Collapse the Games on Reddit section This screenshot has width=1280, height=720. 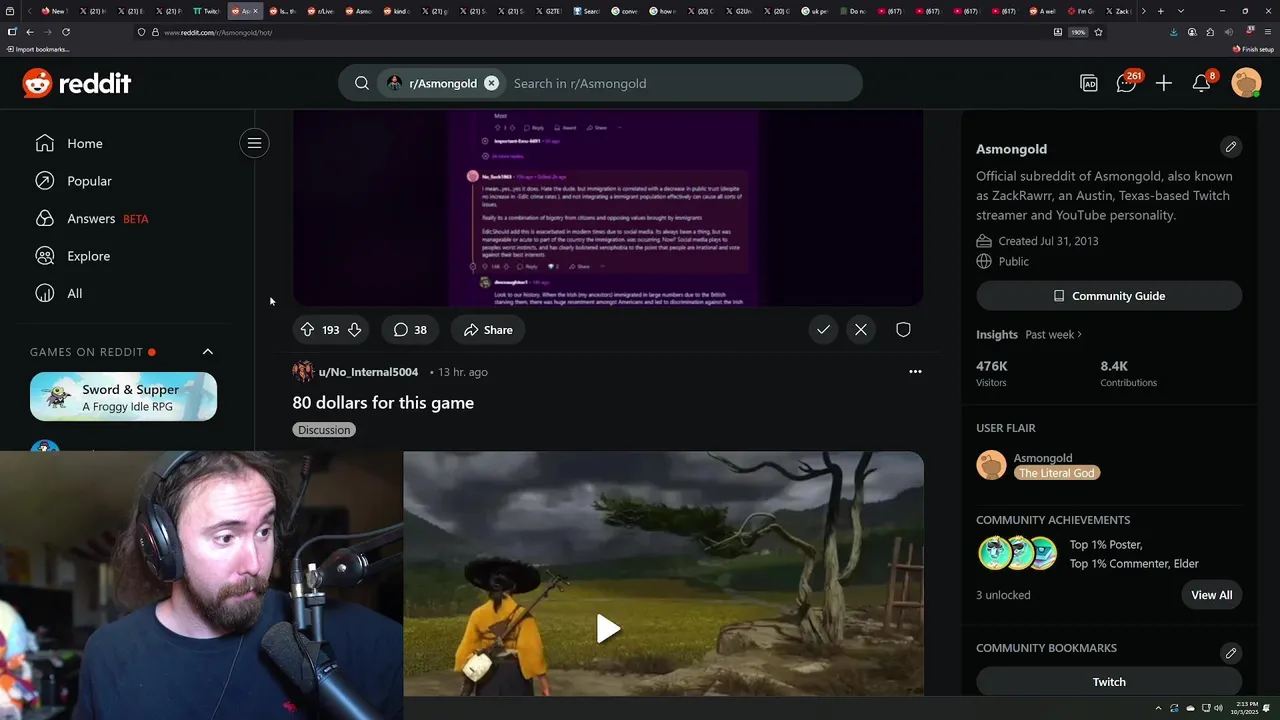tap(208, 352)
